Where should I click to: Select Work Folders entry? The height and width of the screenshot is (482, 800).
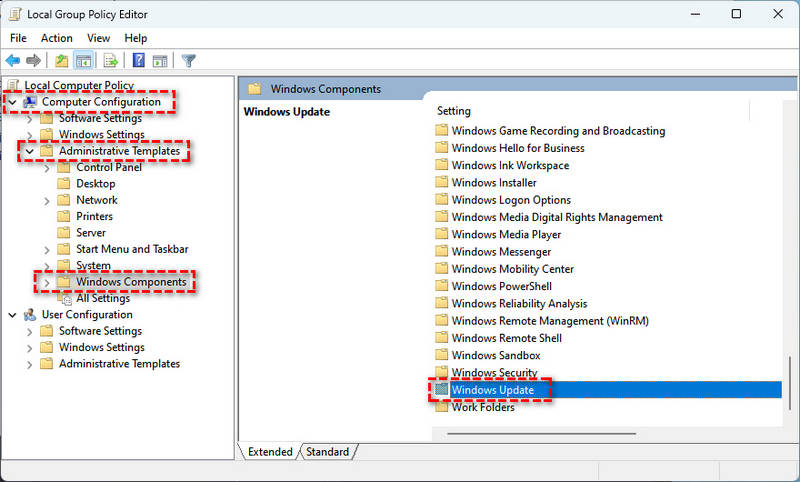483,407
